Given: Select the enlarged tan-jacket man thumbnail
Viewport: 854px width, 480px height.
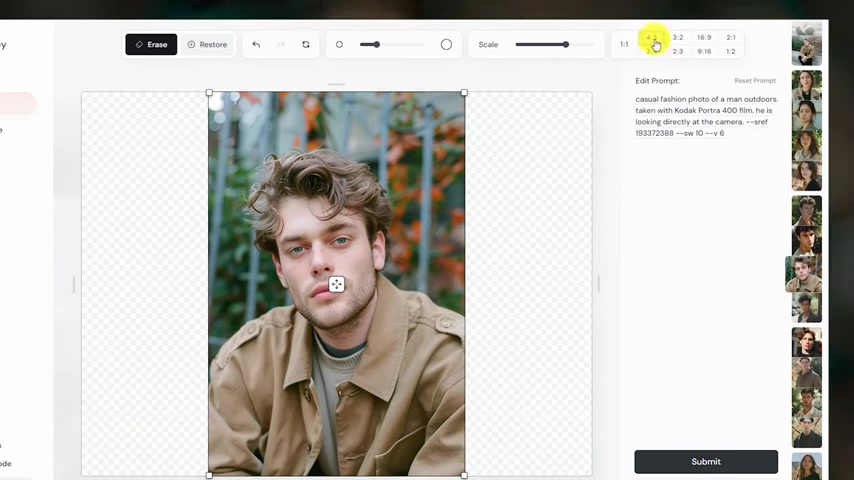Looking at the screenshot, I should coord(803,275).
